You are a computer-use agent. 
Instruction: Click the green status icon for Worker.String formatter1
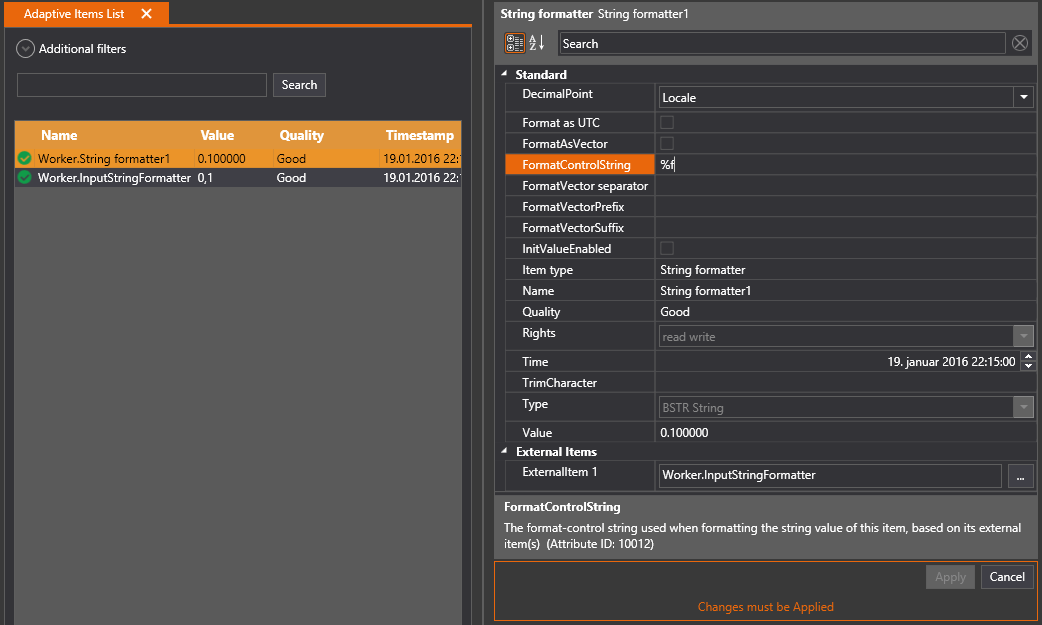(24, 158)
